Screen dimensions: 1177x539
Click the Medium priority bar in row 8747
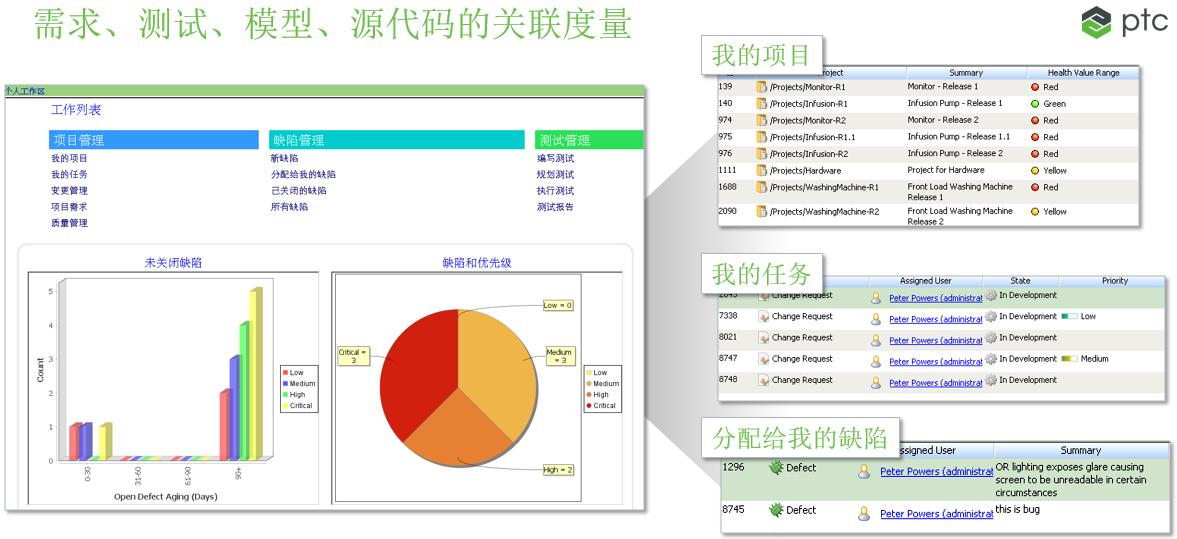coord(1068,359)
